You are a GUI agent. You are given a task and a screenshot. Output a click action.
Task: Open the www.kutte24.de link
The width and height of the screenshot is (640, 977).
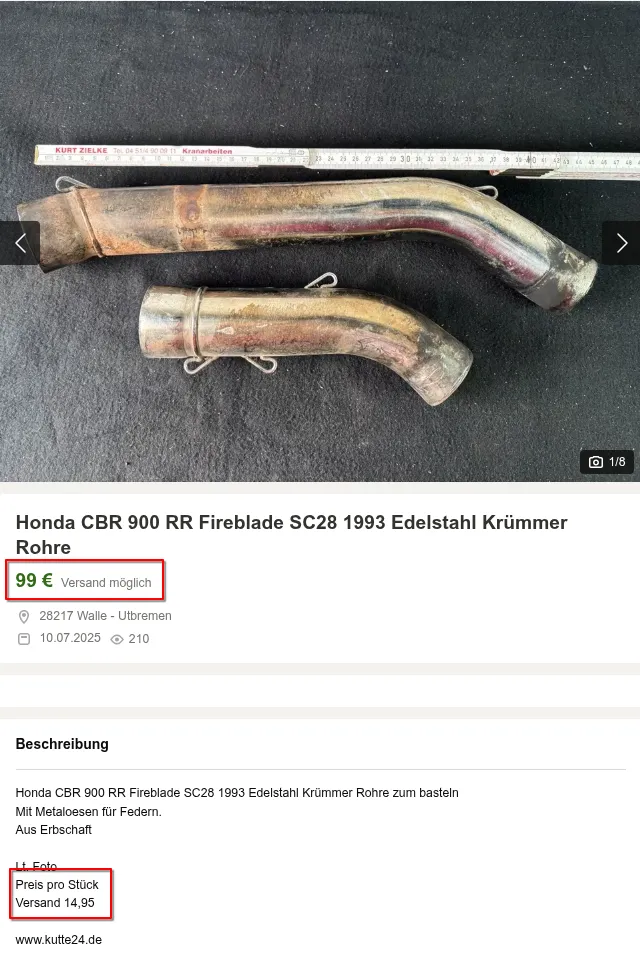(59, 940)
